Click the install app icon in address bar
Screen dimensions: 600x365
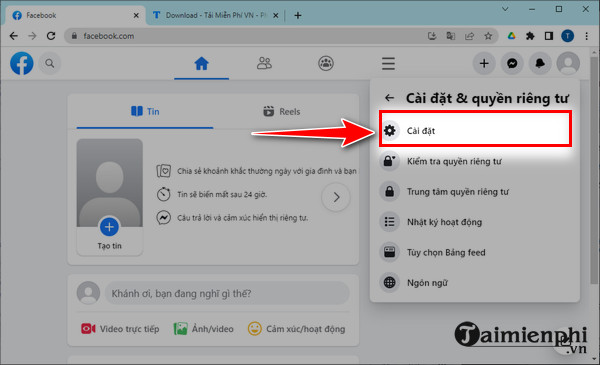pyautogui.click(x=432, y=36)
